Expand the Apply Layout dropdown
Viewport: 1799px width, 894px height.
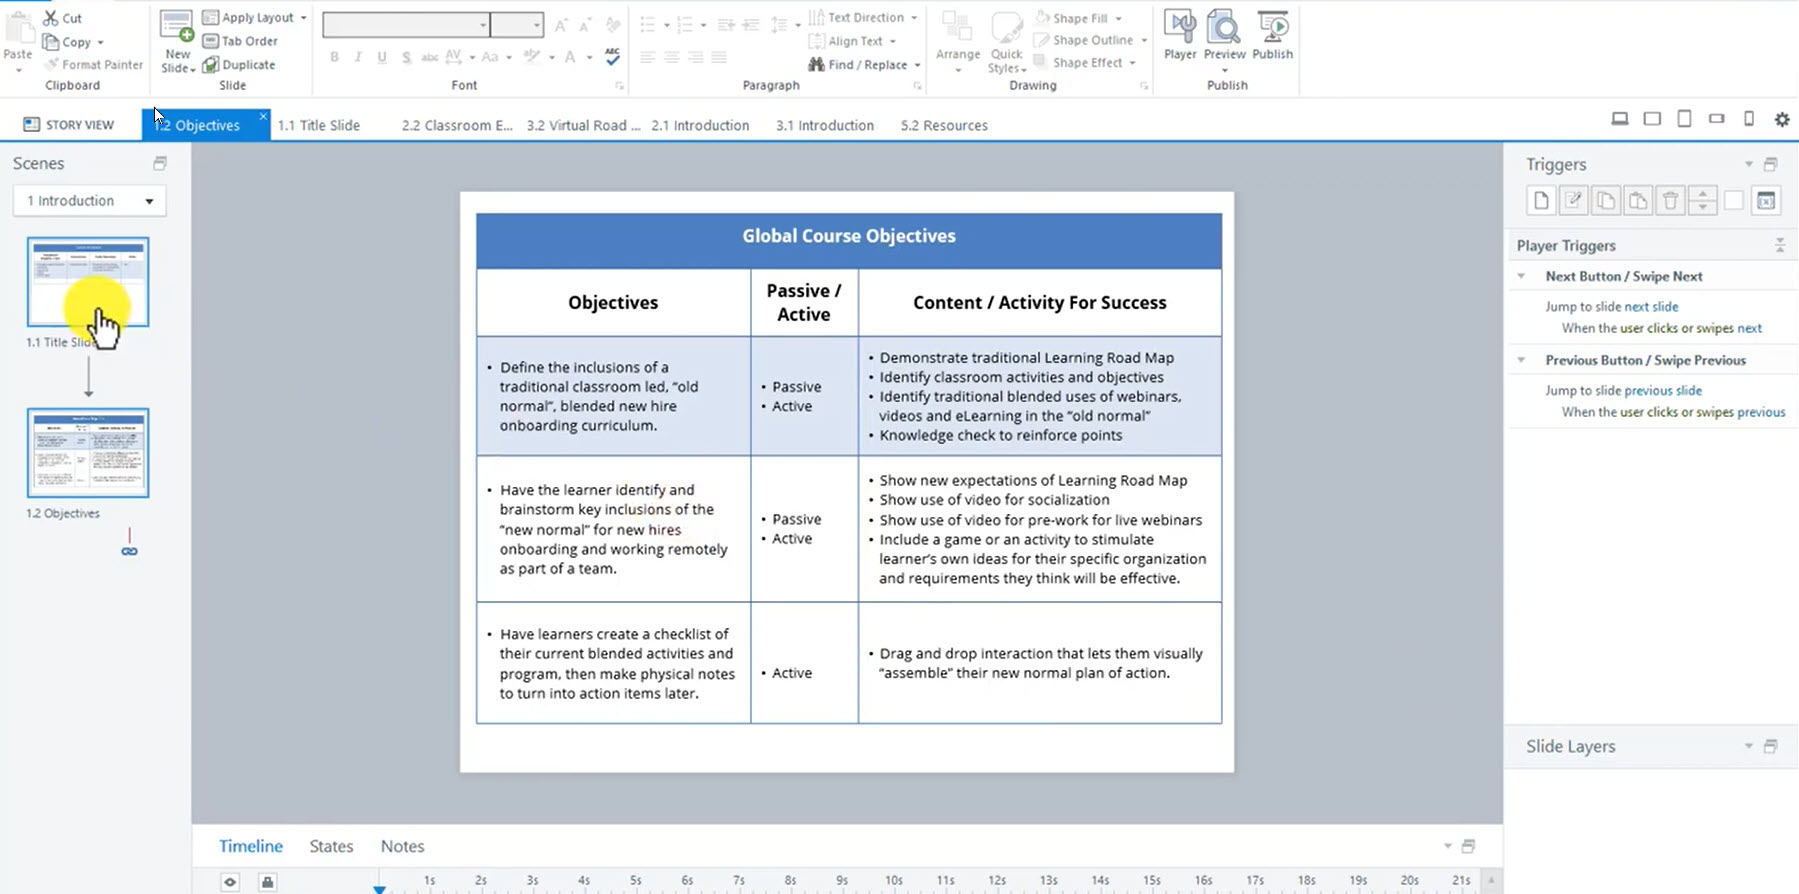pos(303,18)
